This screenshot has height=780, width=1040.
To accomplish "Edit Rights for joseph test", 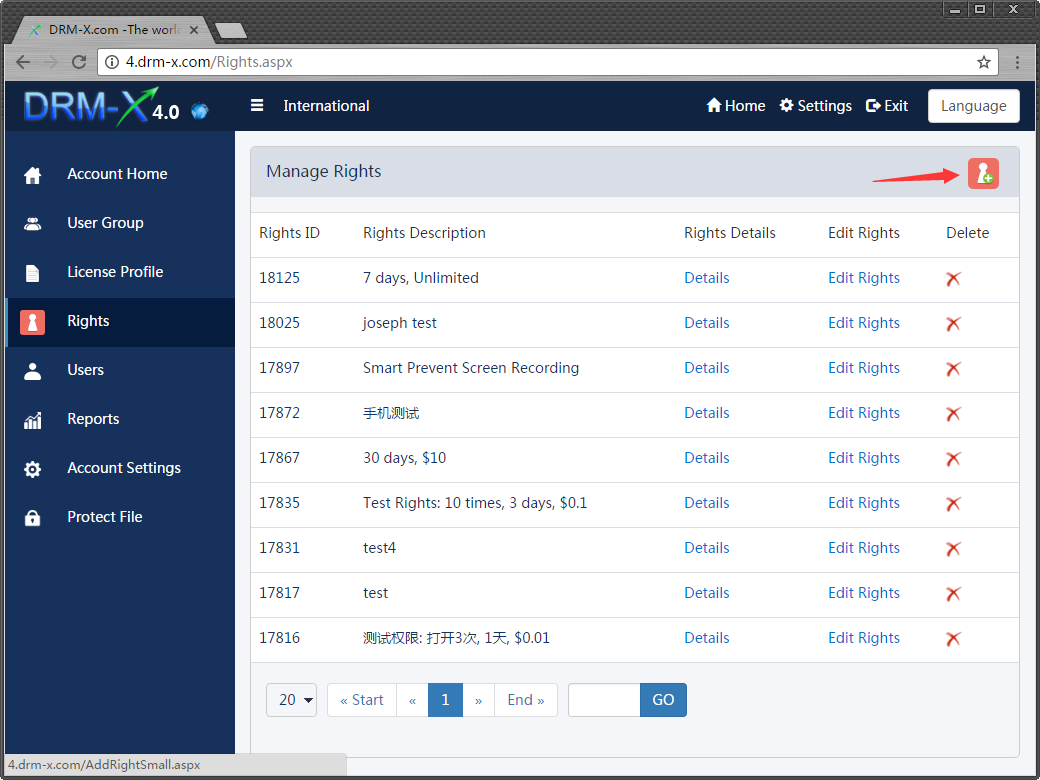I will (864, 323).
